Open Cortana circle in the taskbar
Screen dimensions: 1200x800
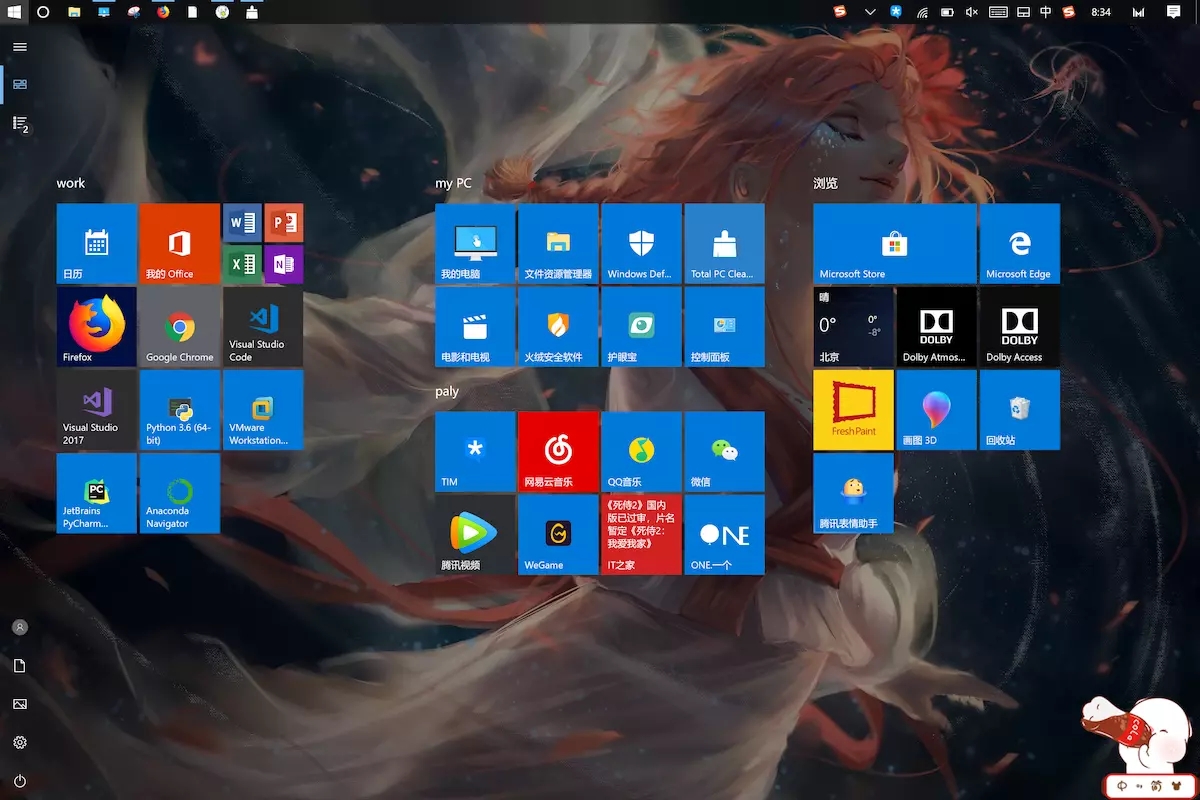tap(43, 12)
